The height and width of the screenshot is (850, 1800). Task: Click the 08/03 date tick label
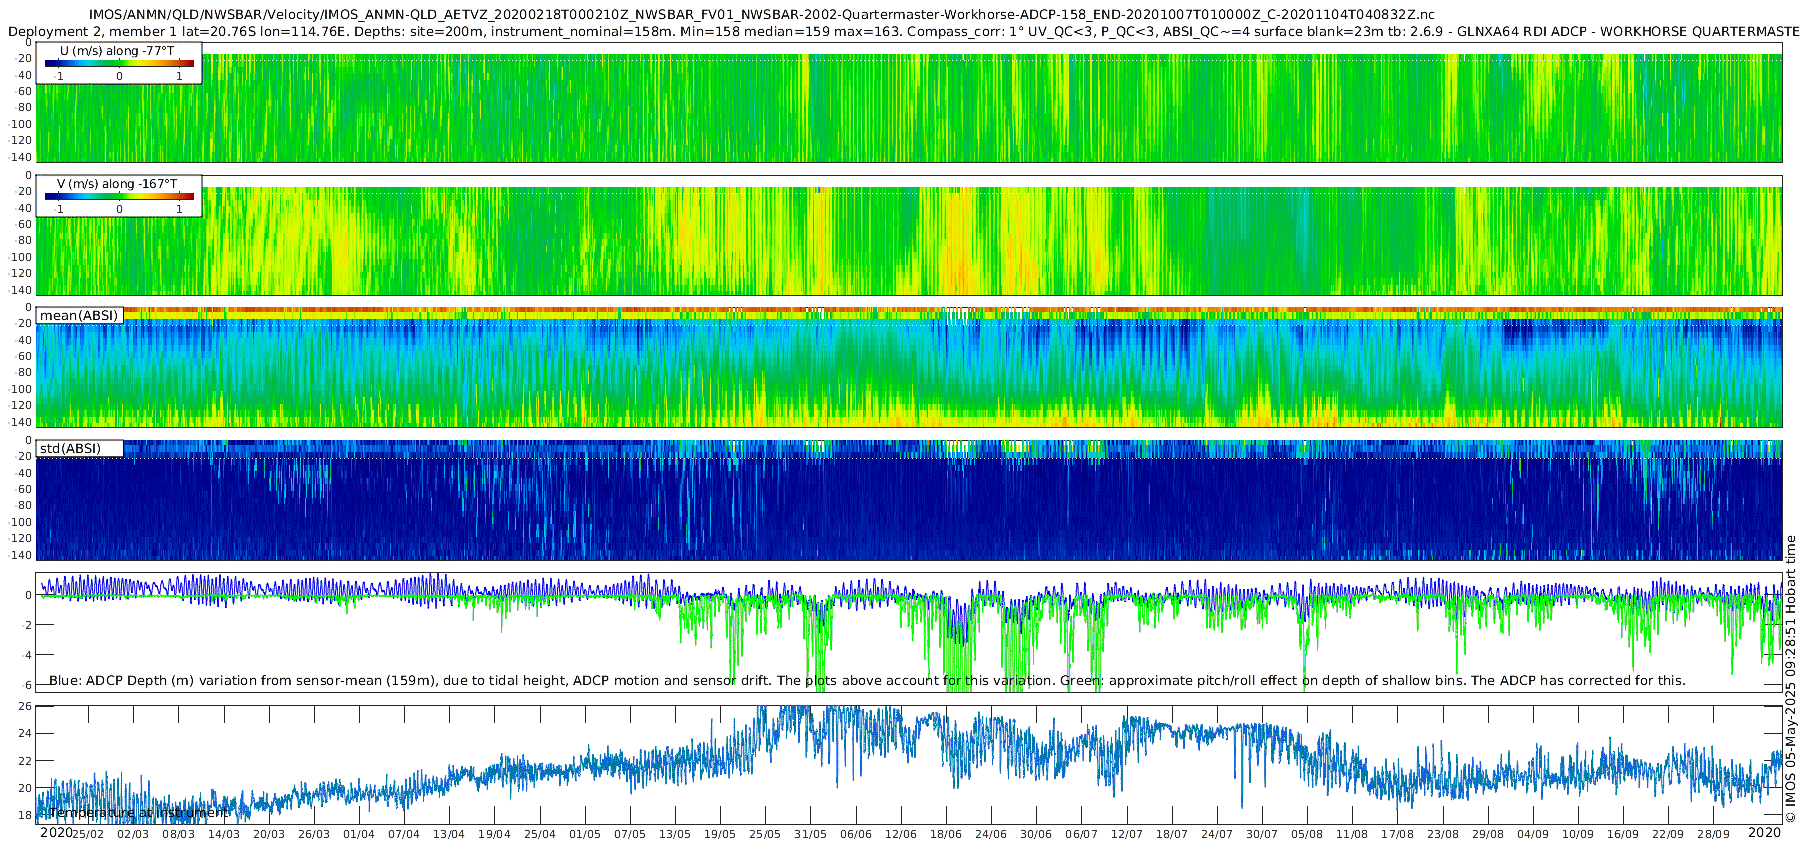[x=178, y=834]
